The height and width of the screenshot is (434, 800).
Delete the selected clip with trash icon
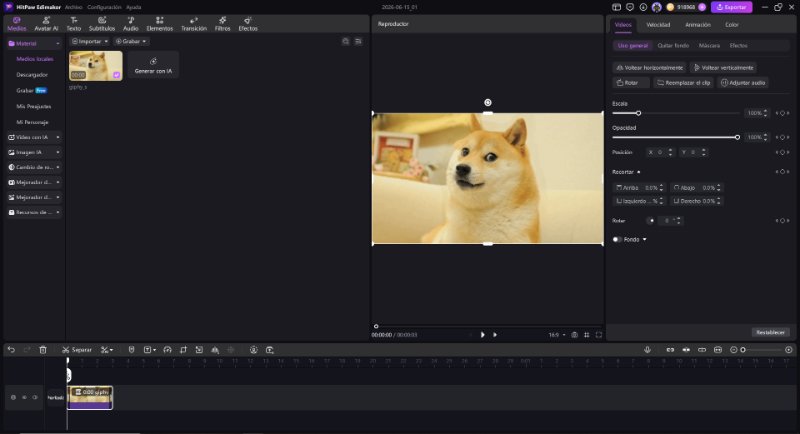[43, 350]
